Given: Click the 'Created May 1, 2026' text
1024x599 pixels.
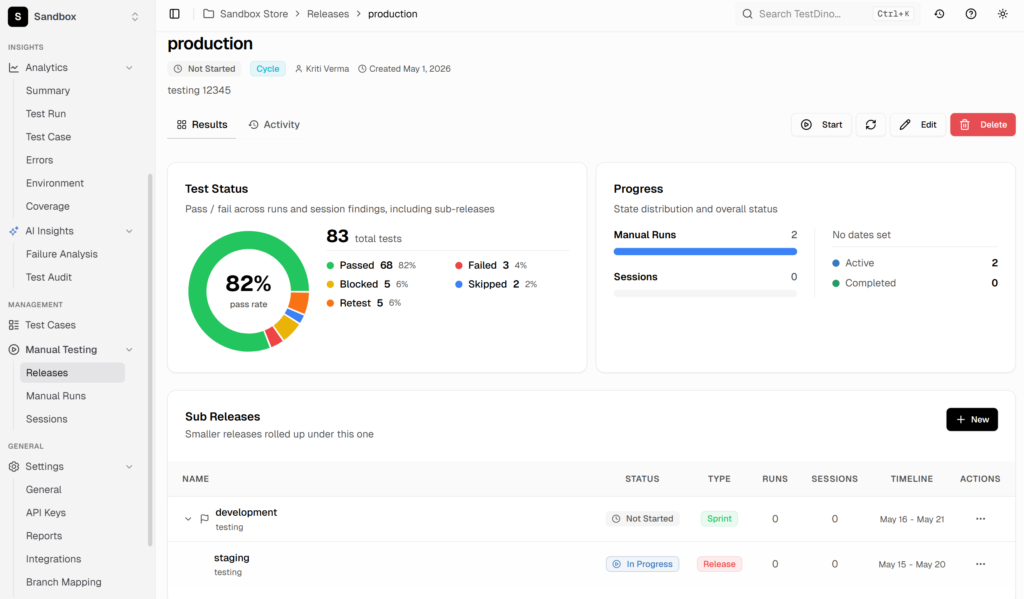Looking at the screenshot, I should [x=404, y=69].
